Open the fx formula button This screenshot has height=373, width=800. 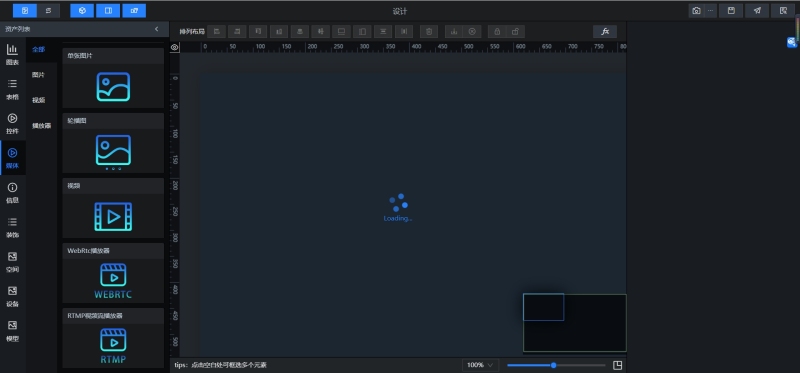pos(605,32)
